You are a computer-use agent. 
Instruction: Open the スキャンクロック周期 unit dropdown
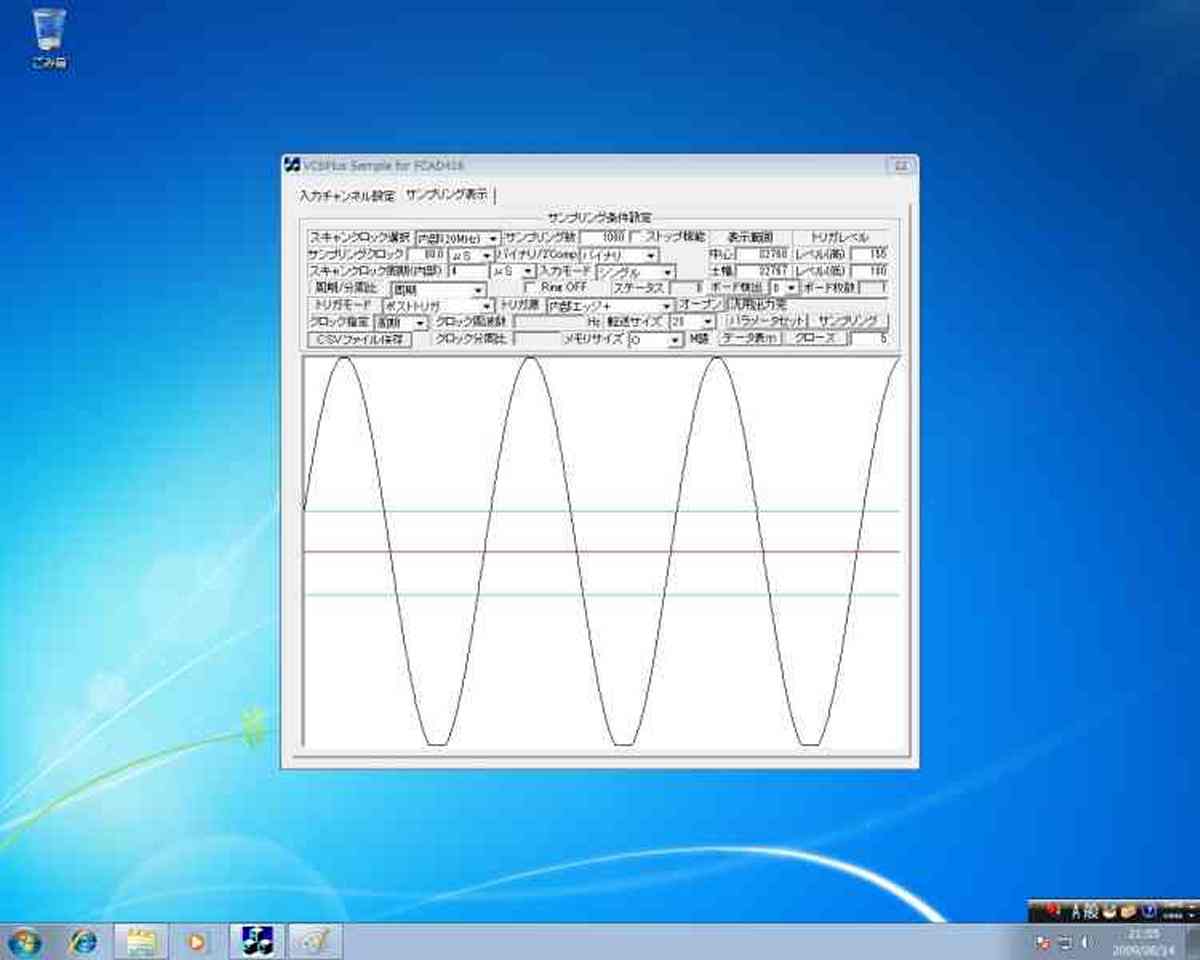pyautogui.click(x=512, y=271)
